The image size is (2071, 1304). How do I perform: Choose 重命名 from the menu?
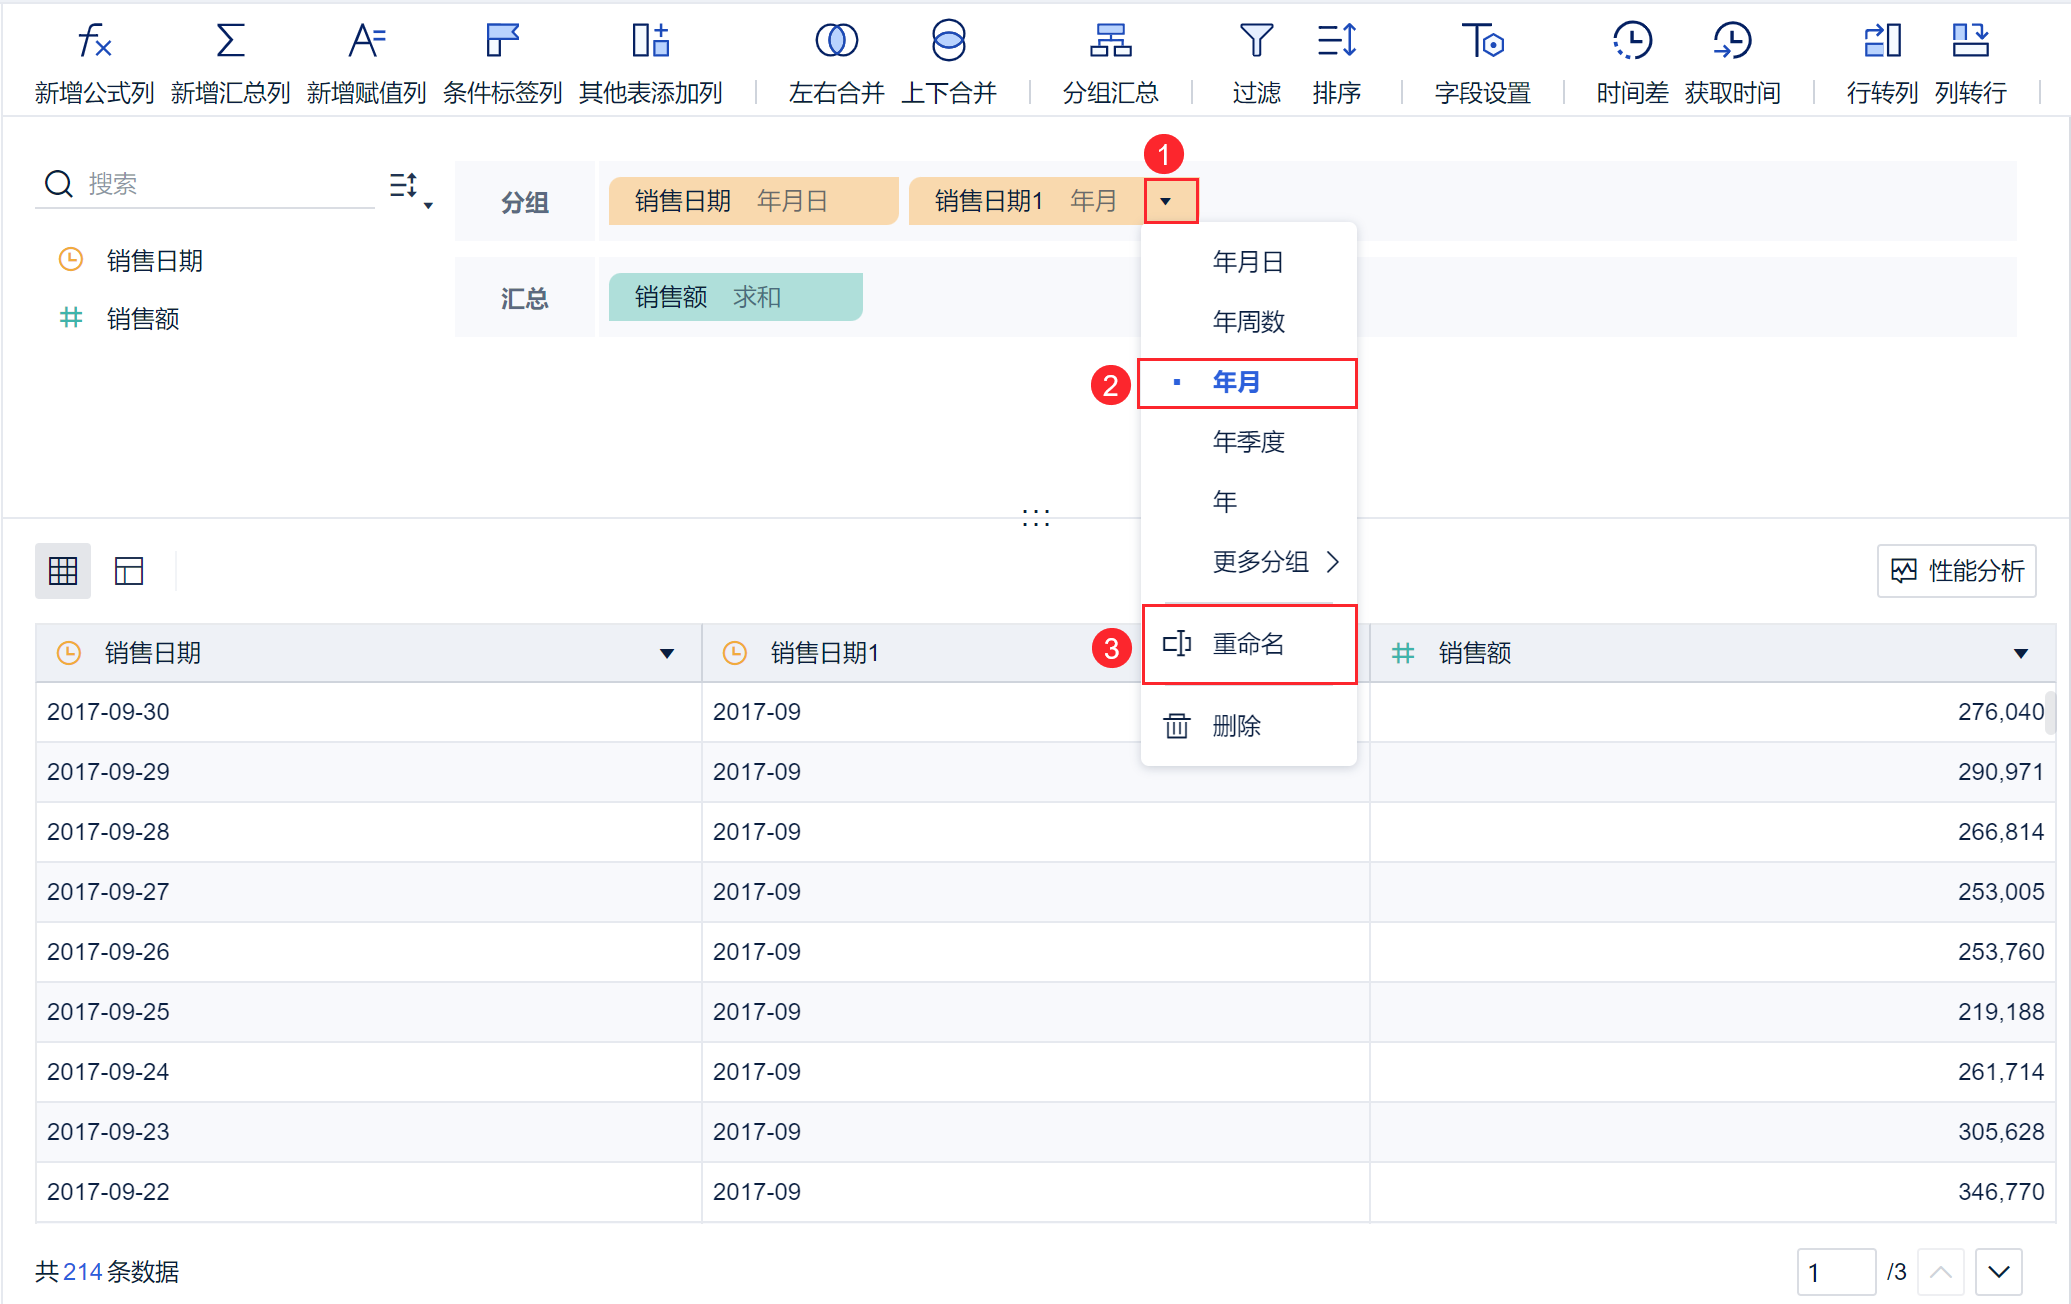(1248, 644)
